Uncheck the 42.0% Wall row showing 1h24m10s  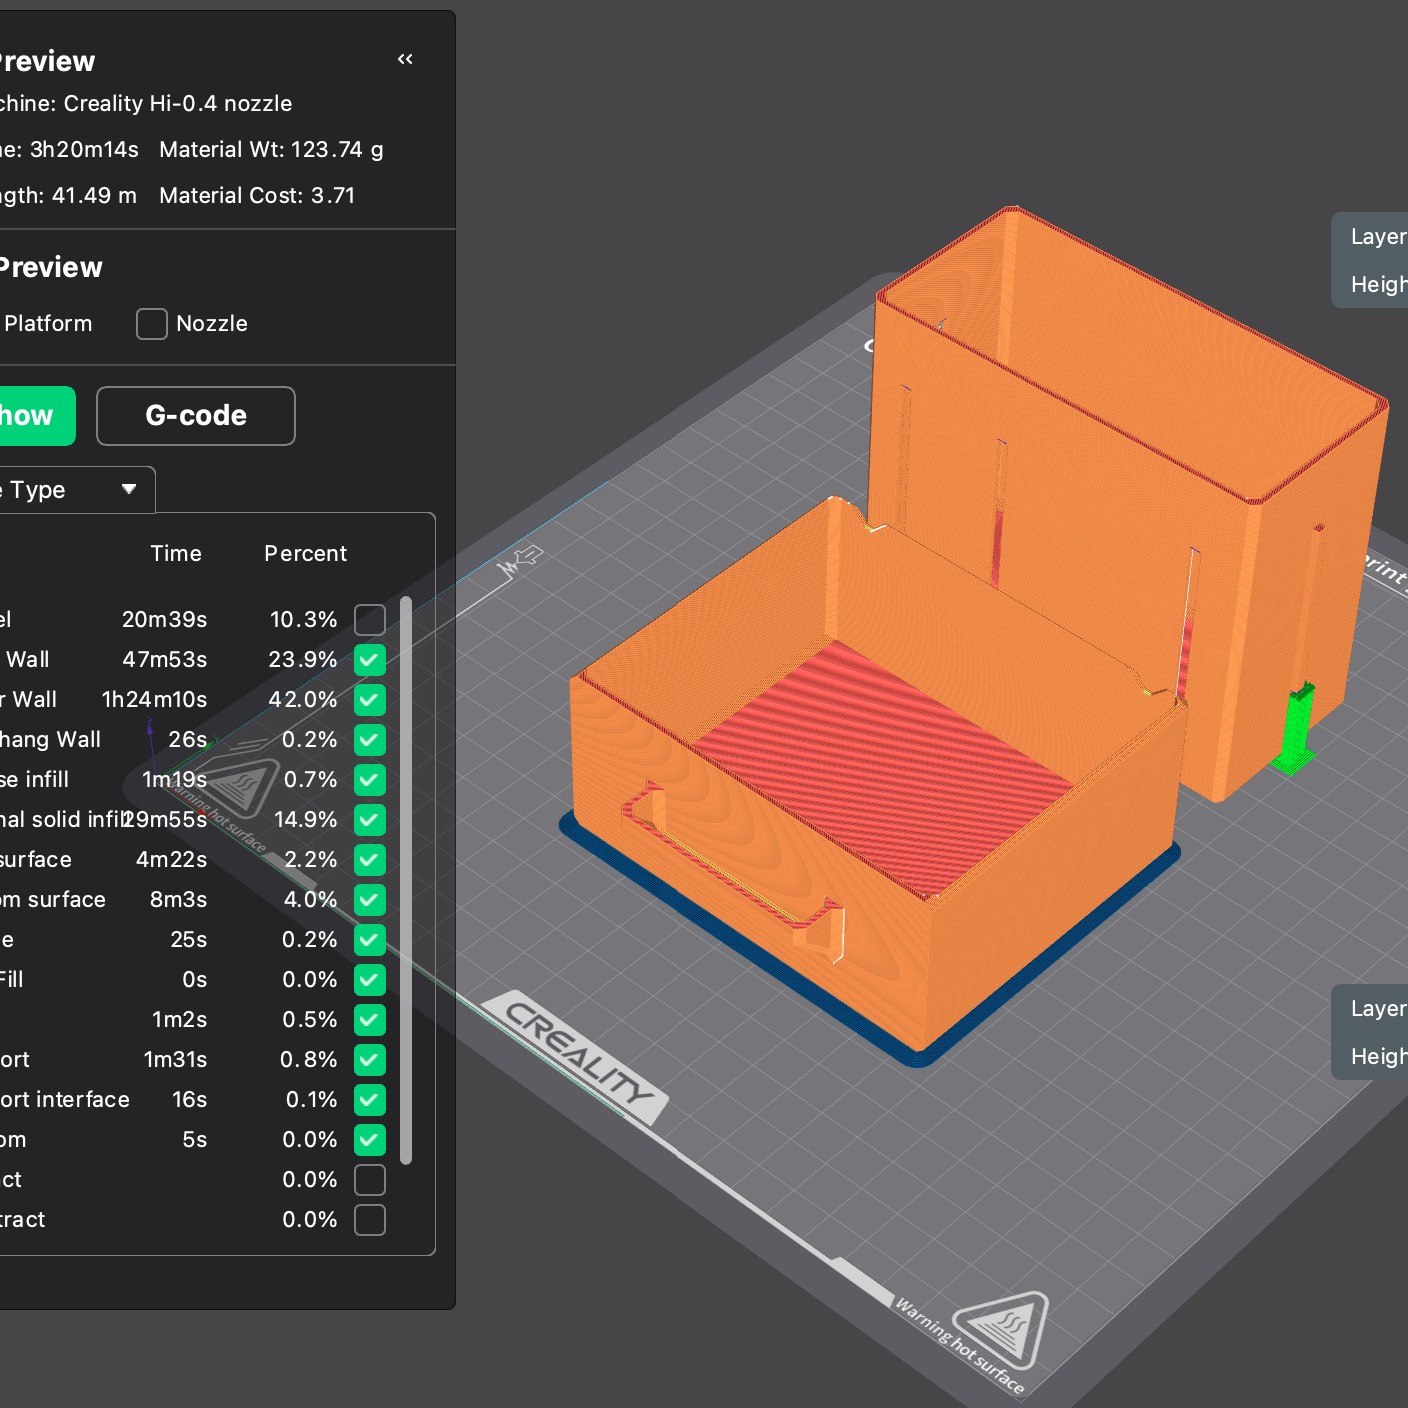[370, 700]
